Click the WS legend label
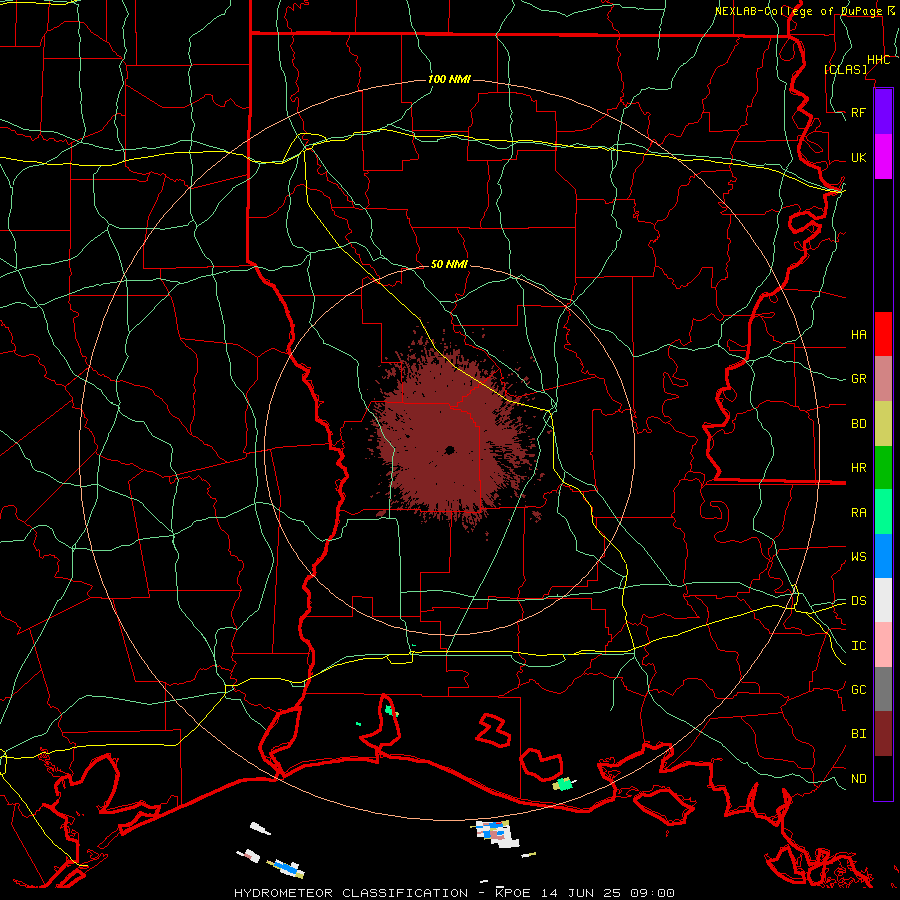 pyautogui.click(x=858, y=556)
